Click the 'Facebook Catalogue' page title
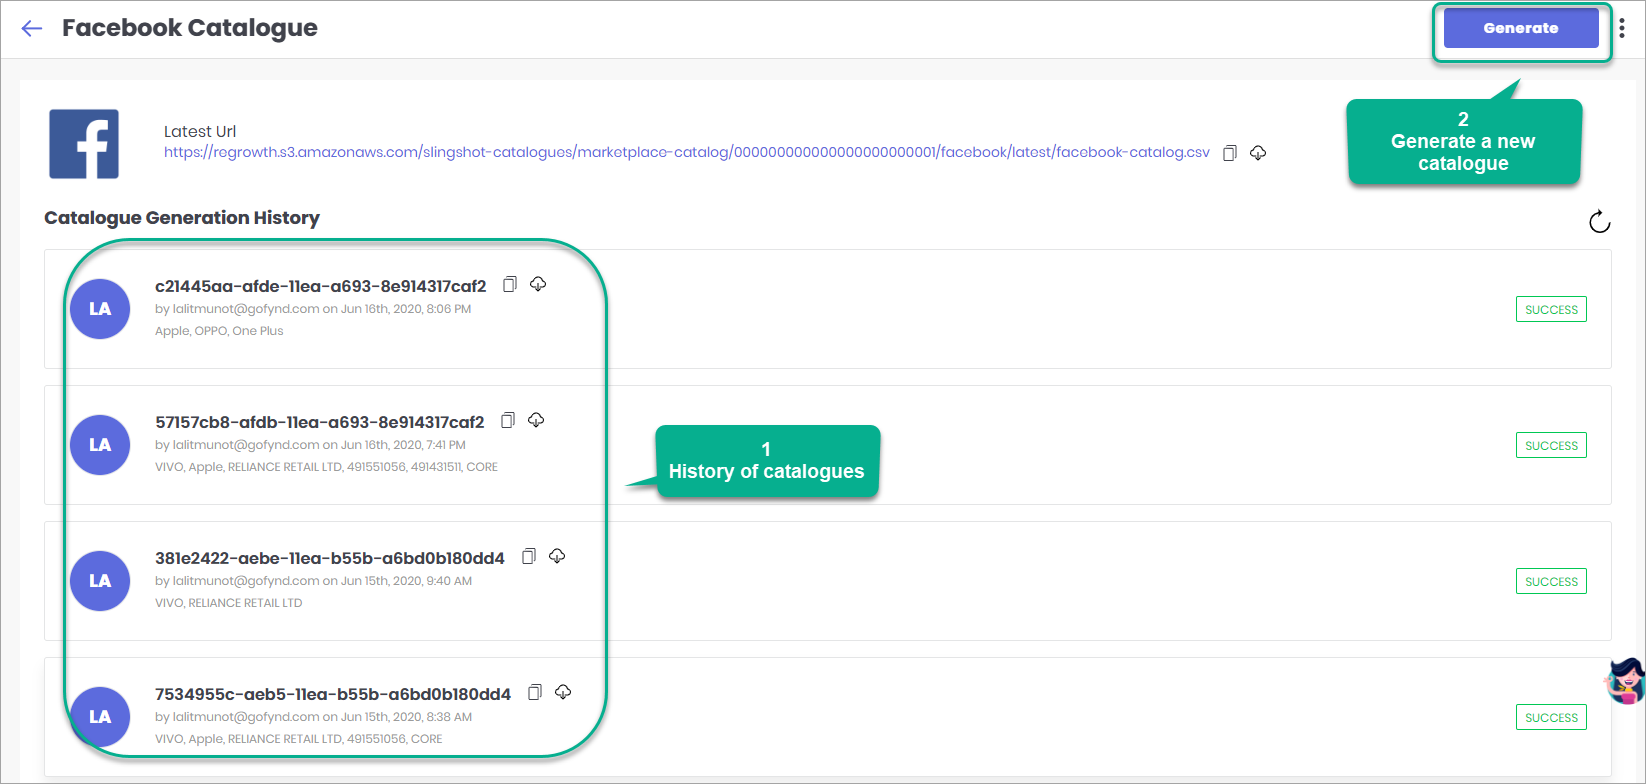 click(x=190, y=28)
